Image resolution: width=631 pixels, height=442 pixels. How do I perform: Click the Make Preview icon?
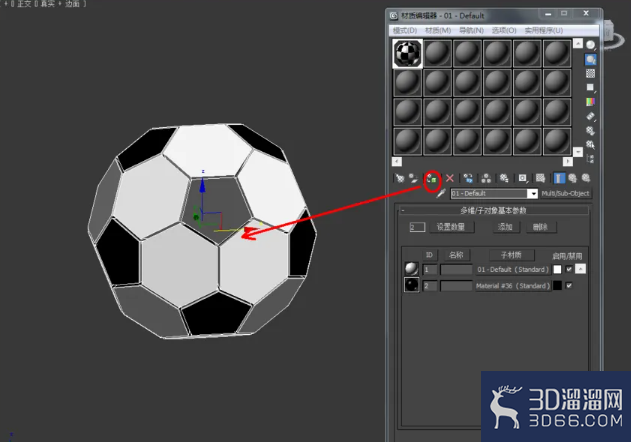point(590,116)
